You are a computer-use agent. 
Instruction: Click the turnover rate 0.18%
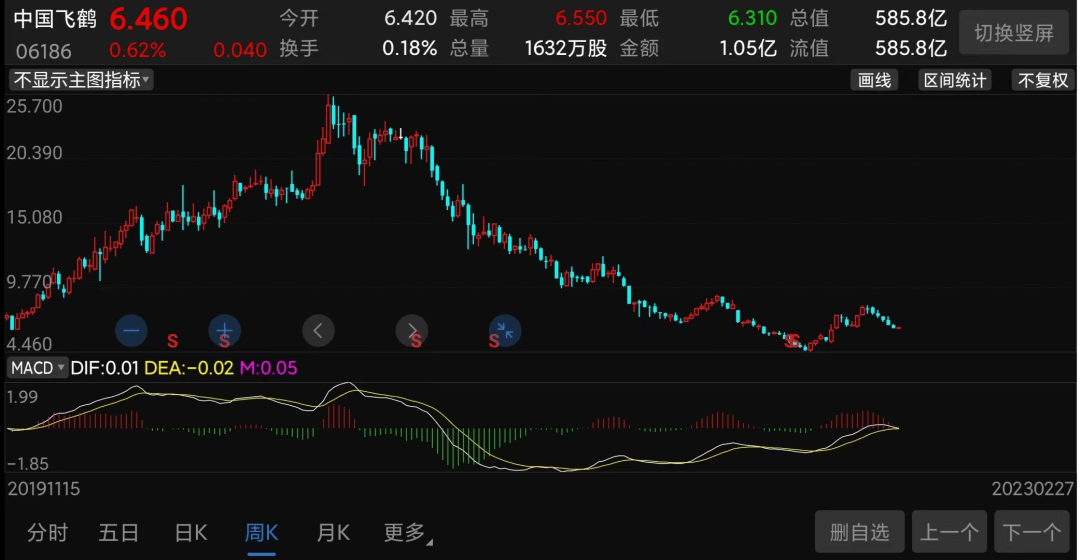[x=410, y=48]
